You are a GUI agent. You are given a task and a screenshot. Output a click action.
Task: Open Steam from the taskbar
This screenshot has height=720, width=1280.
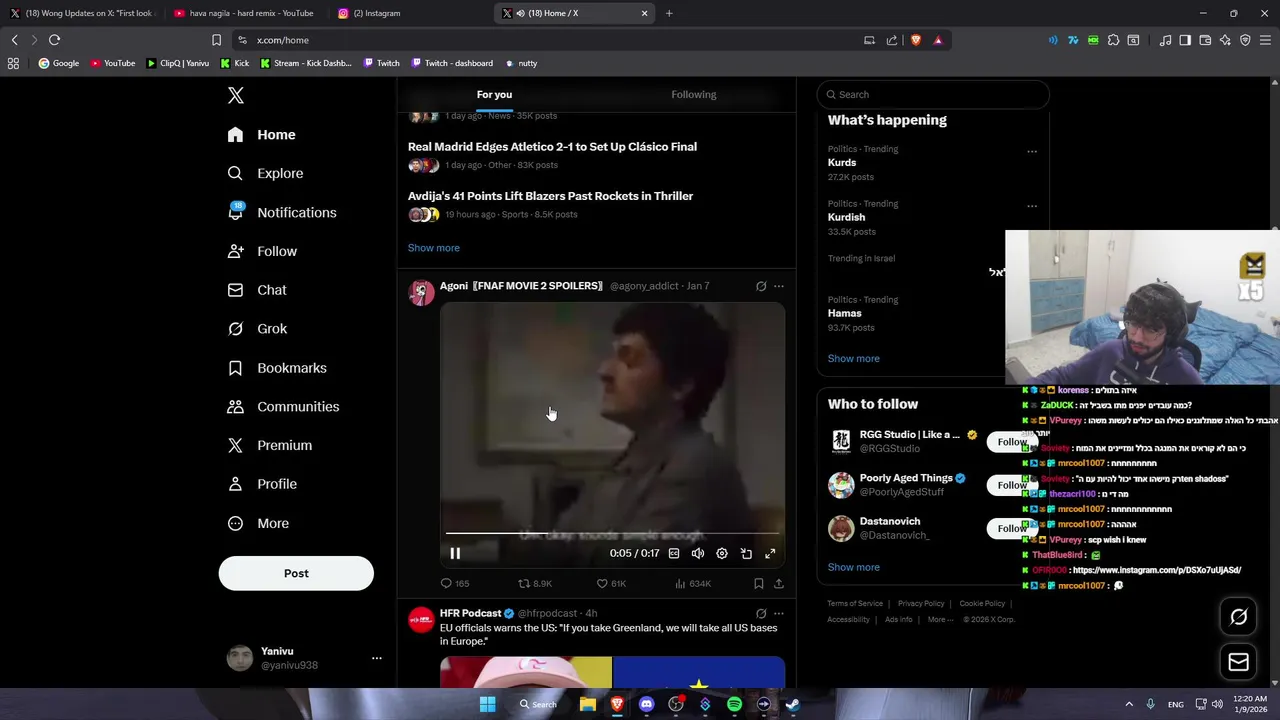792,704
